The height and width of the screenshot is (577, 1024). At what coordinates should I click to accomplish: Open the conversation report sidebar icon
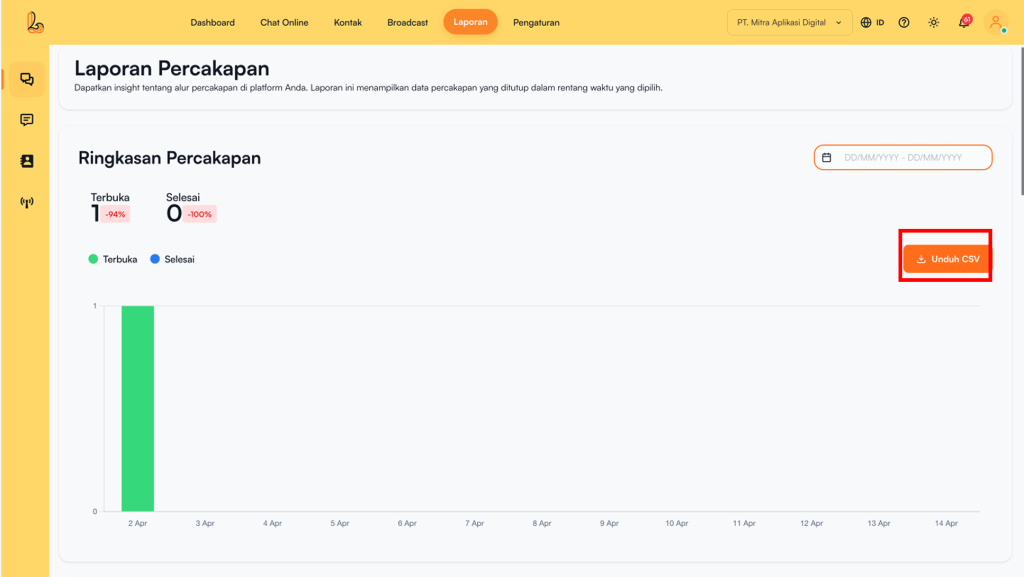point(26,79)
